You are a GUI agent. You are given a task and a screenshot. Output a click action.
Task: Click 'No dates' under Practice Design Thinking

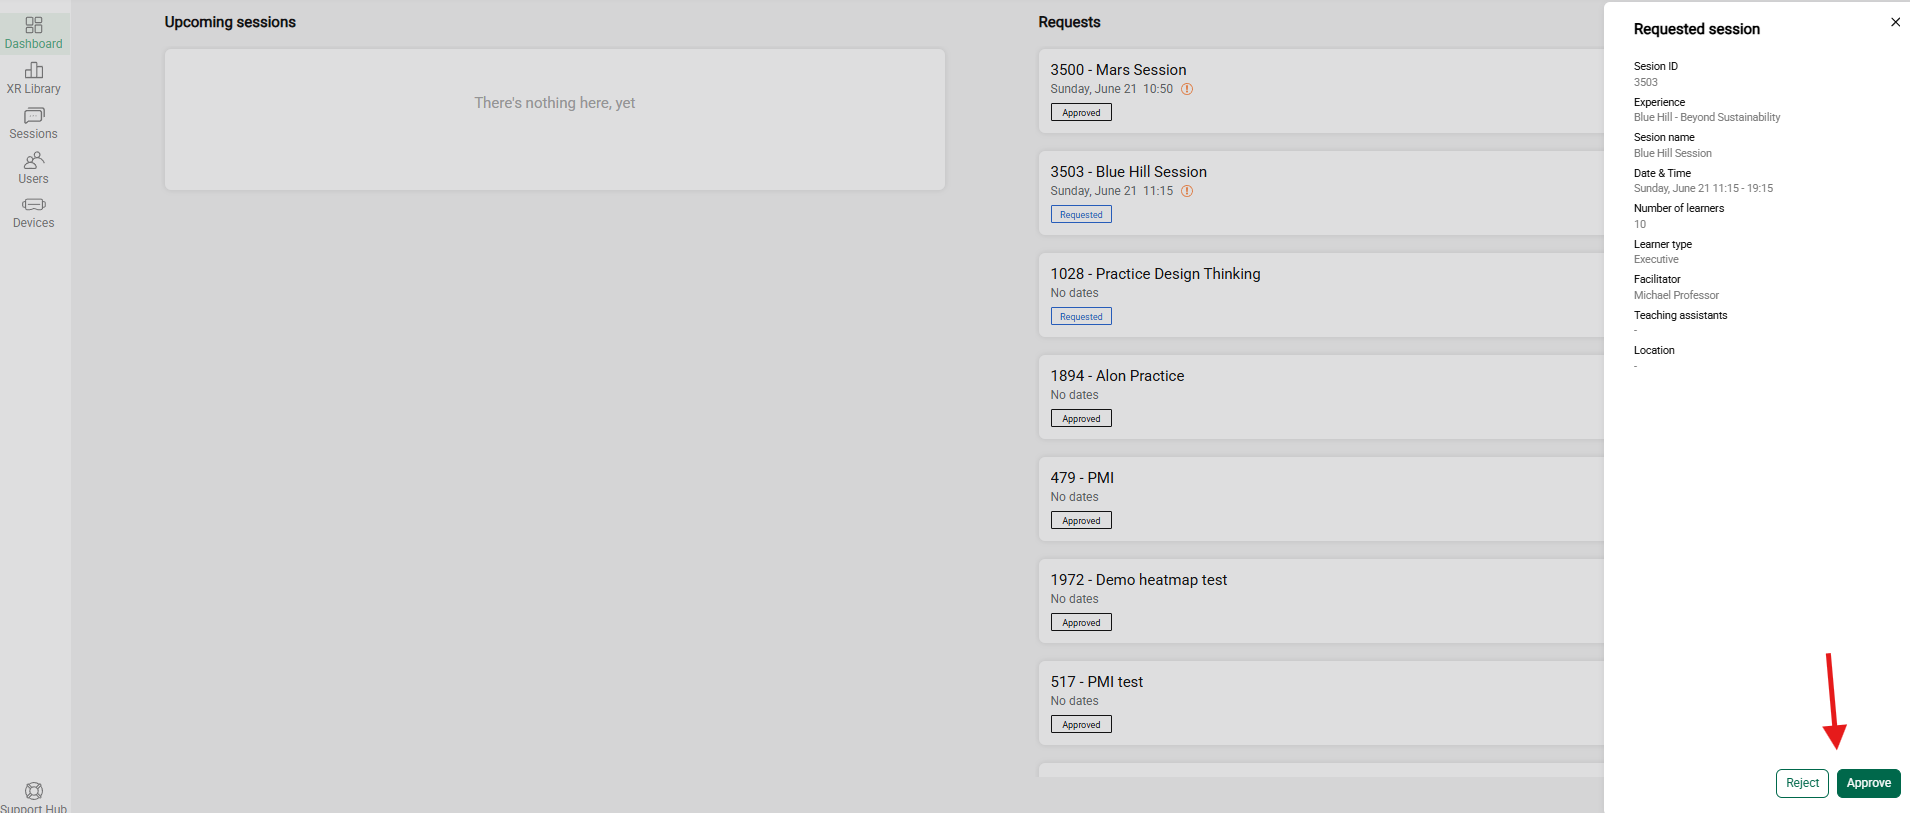coord(1074,293)
